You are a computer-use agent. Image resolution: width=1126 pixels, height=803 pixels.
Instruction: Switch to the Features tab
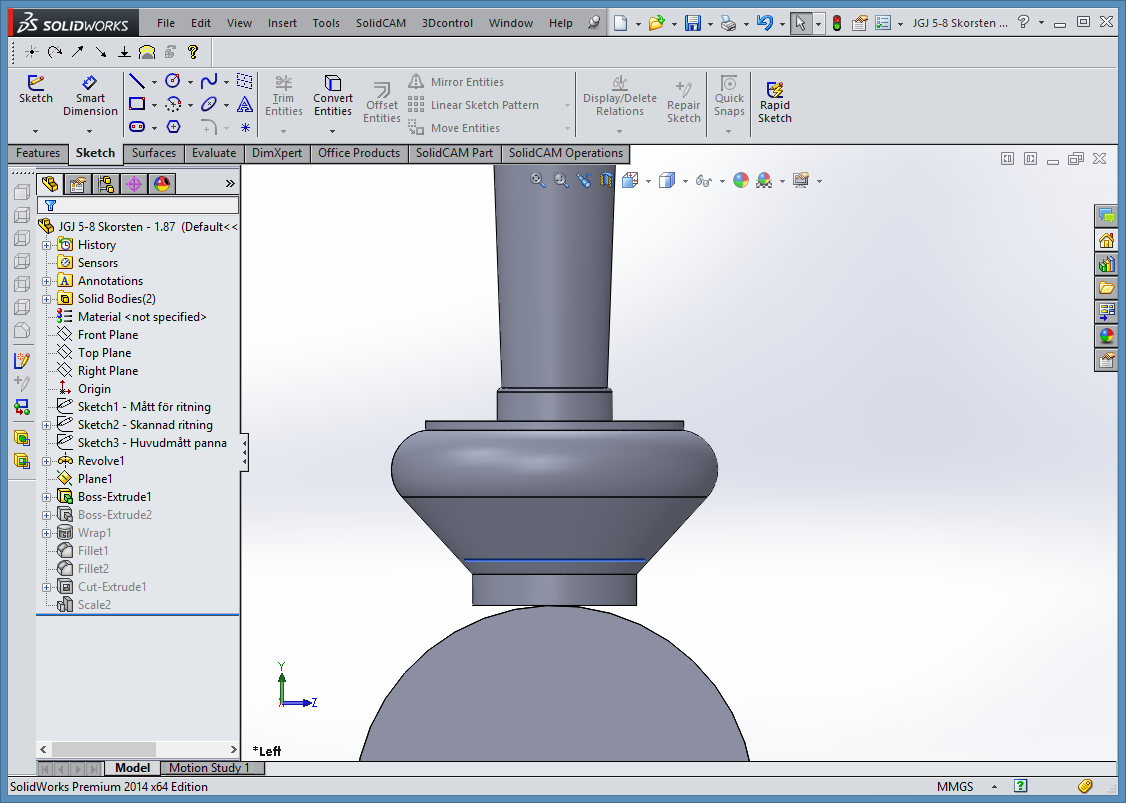38,153
